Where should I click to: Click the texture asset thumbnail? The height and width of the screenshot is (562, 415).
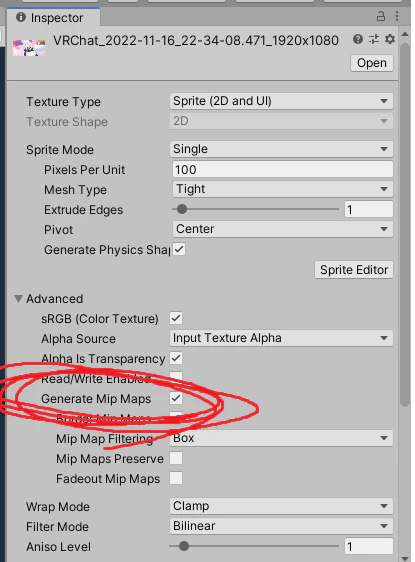coord(29,48)
